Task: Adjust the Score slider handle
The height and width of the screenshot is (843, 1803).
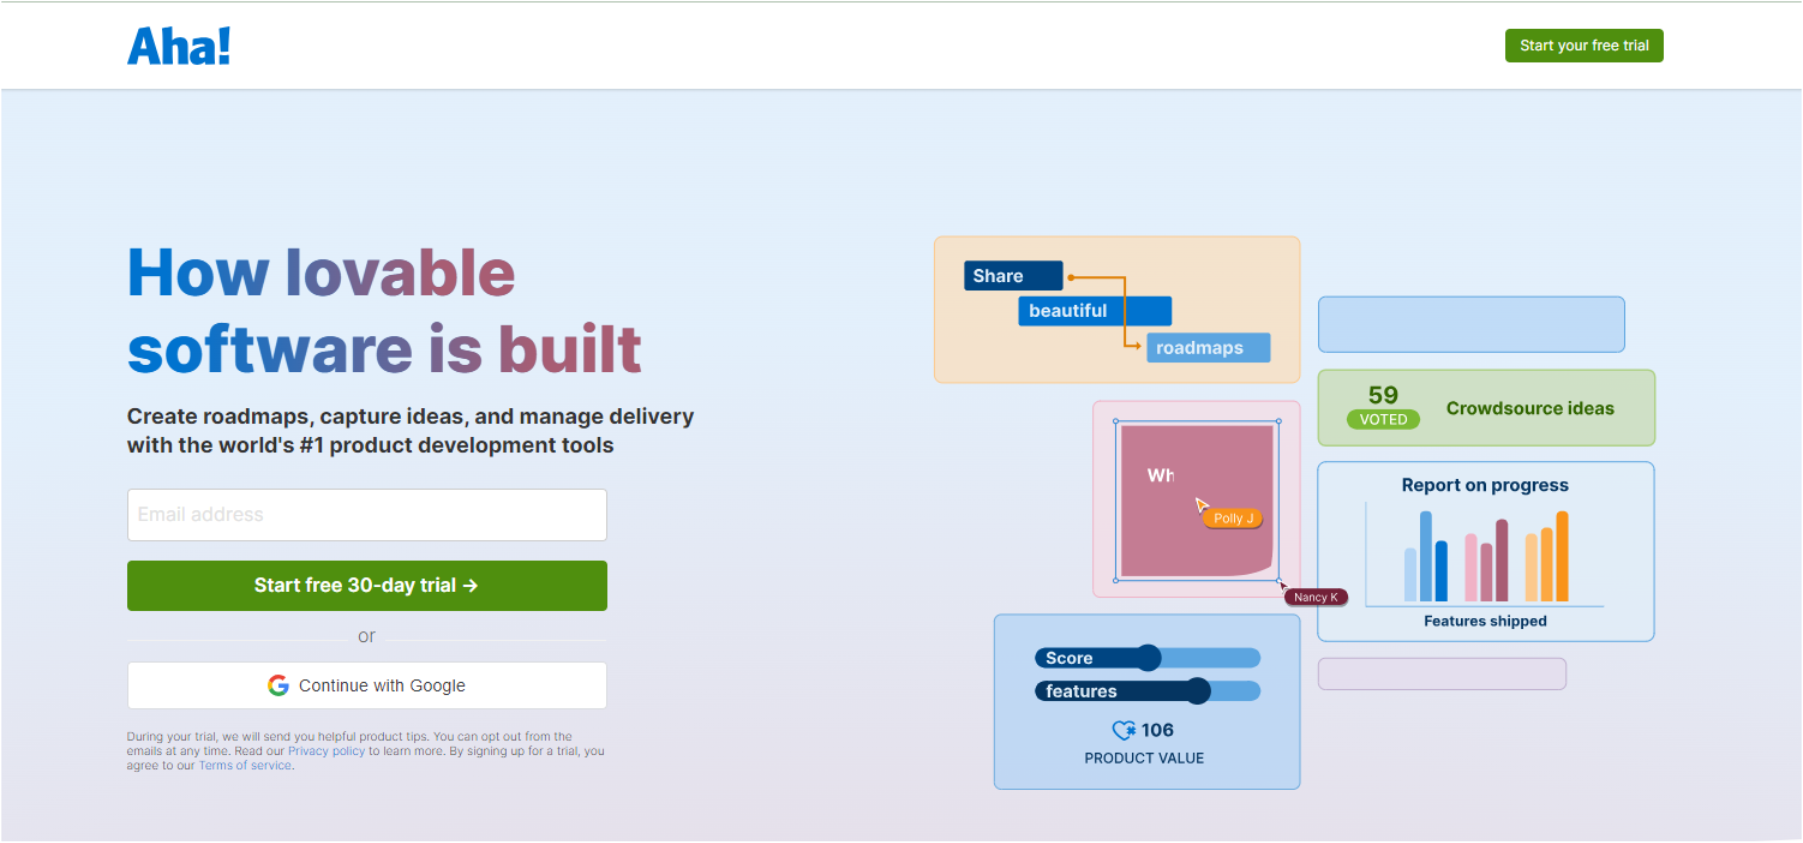Action: (1148, 658)
